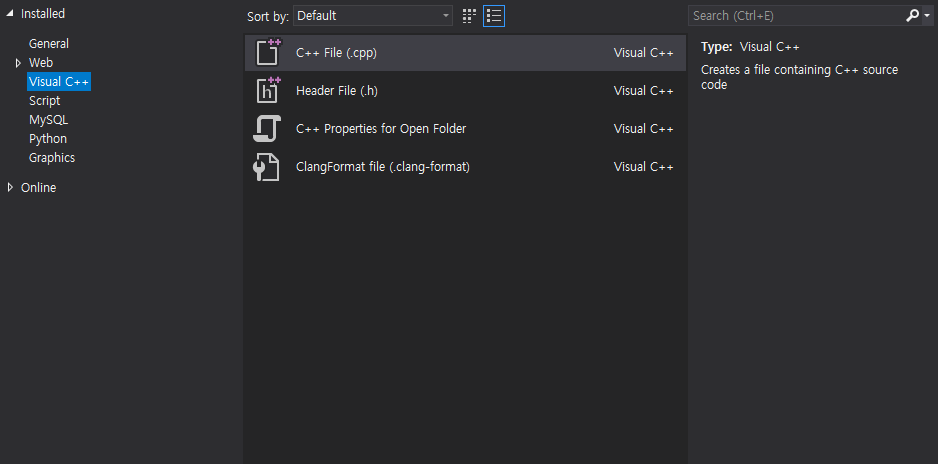Select the Script category
Viewport: 938px width, 464px height.
(x=45, y=101)
